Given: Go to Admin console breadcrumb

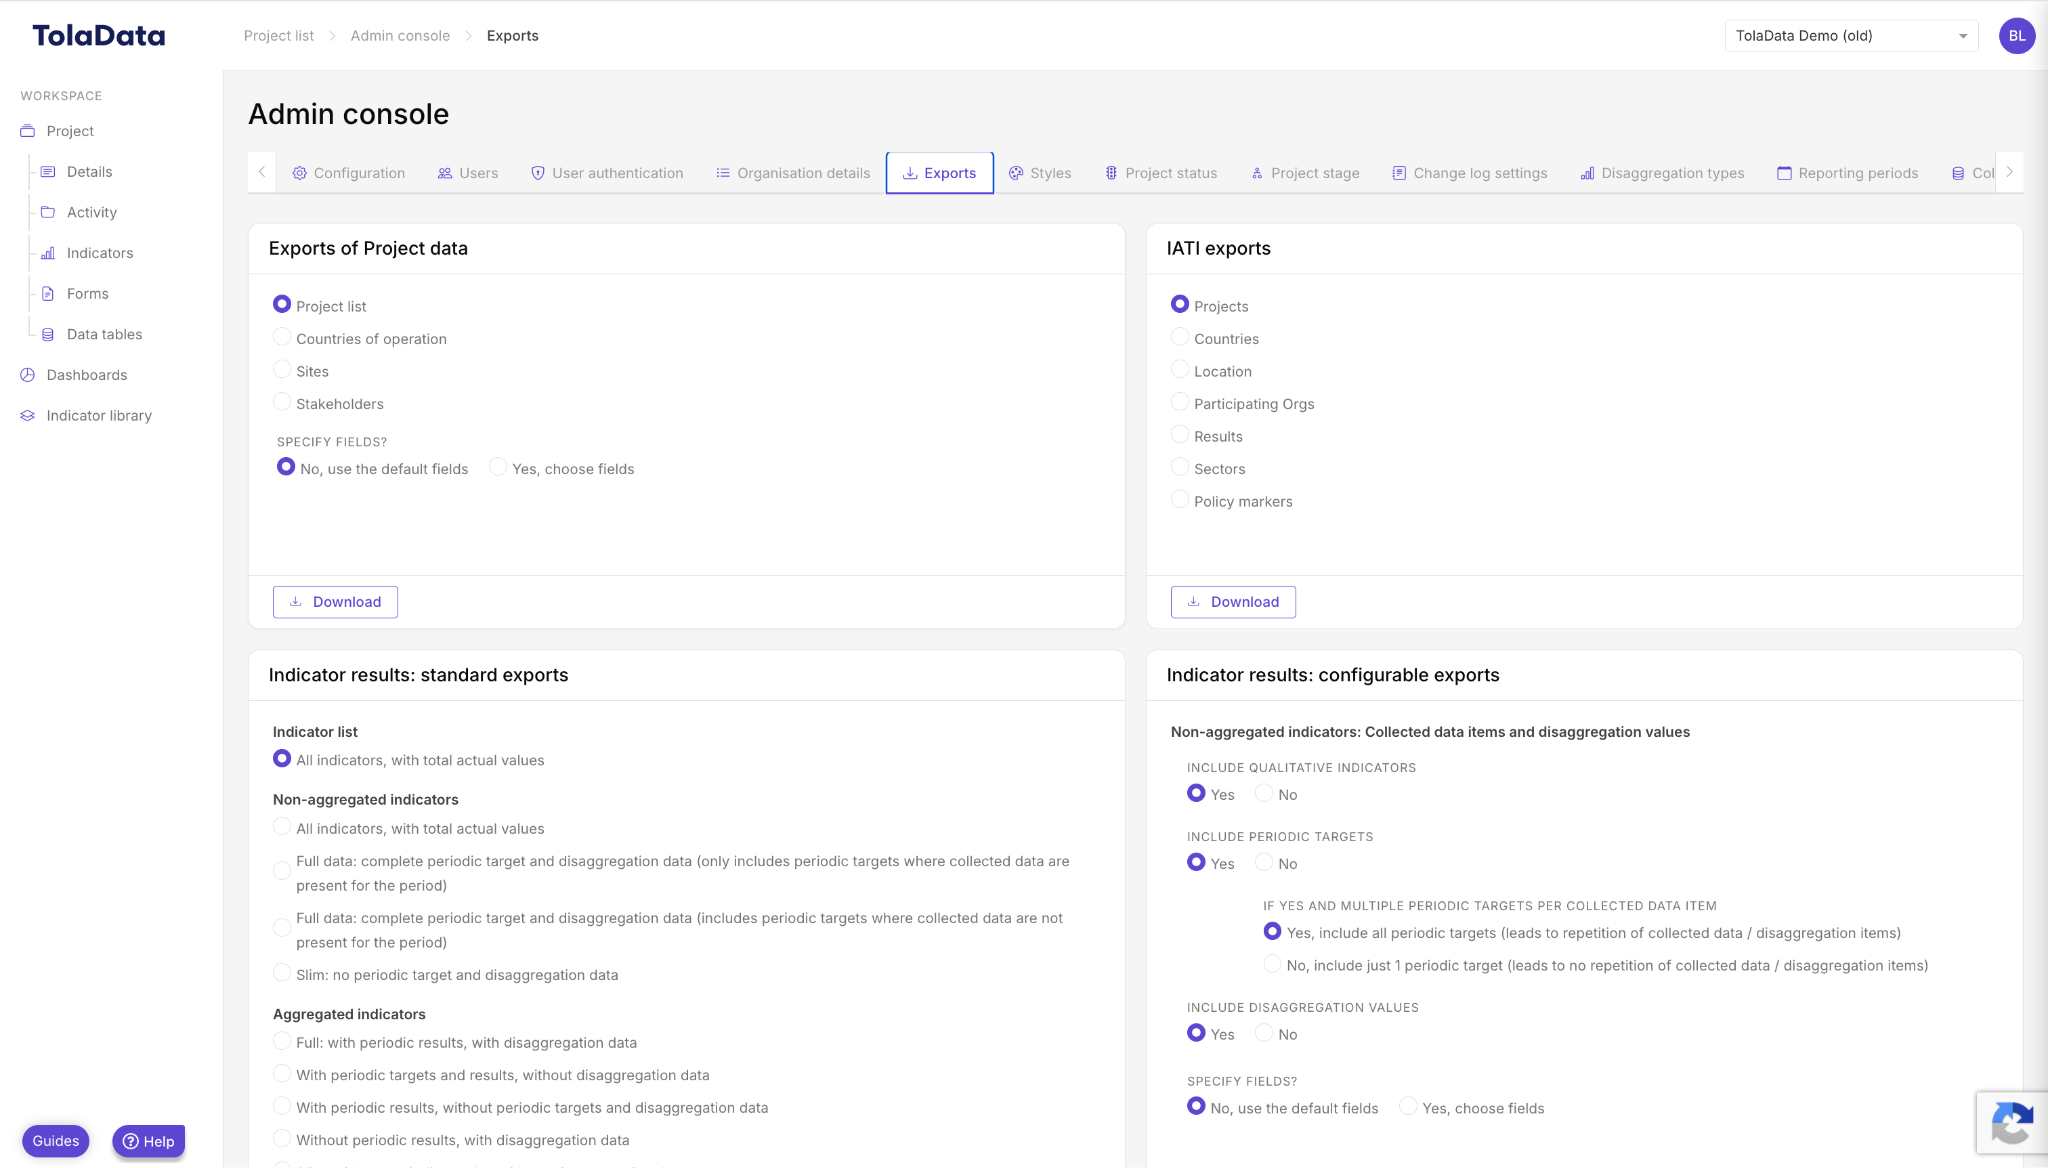Looking at the screenshot, I should click(400, 36).
